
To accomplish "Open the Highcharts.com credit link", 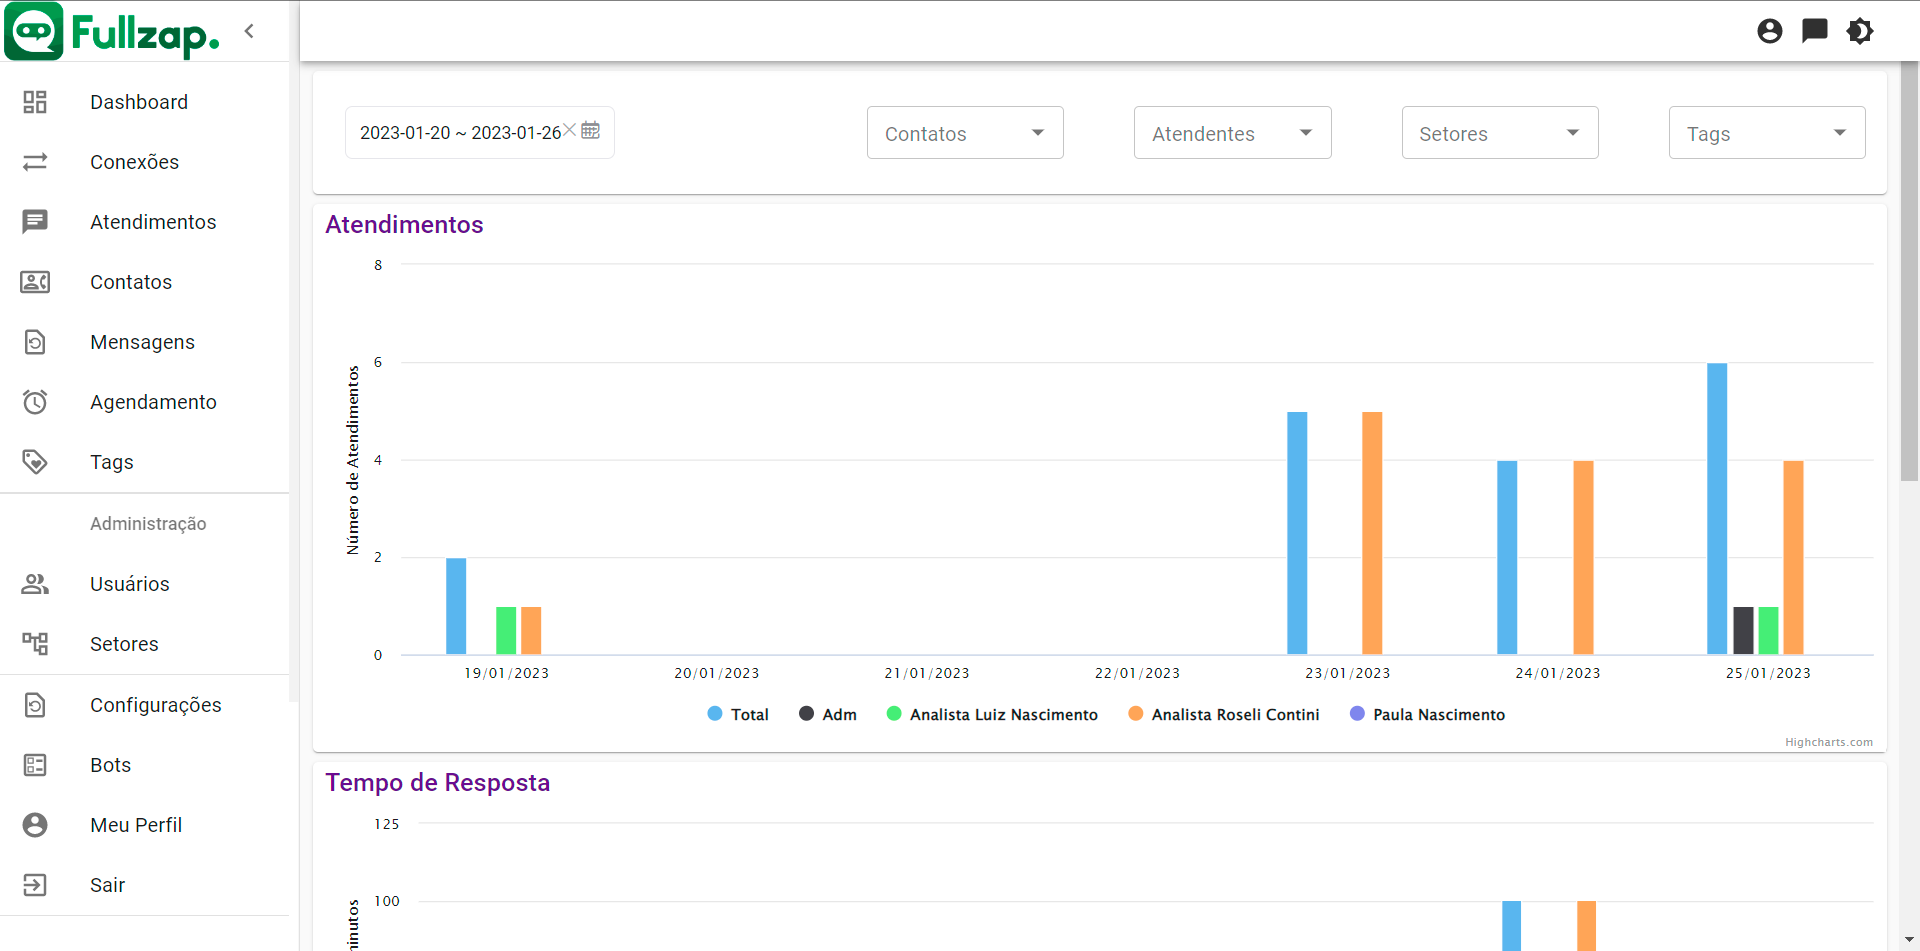I will (x=1828, y=742).
